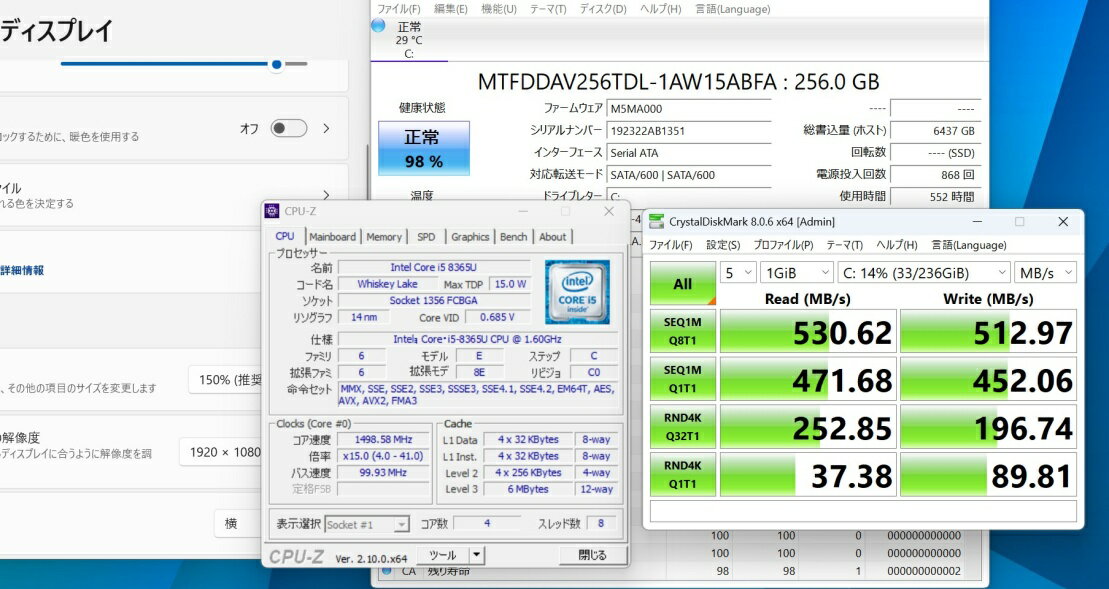Click the CrystalDiskMark title bar icon

pos(656,221)
